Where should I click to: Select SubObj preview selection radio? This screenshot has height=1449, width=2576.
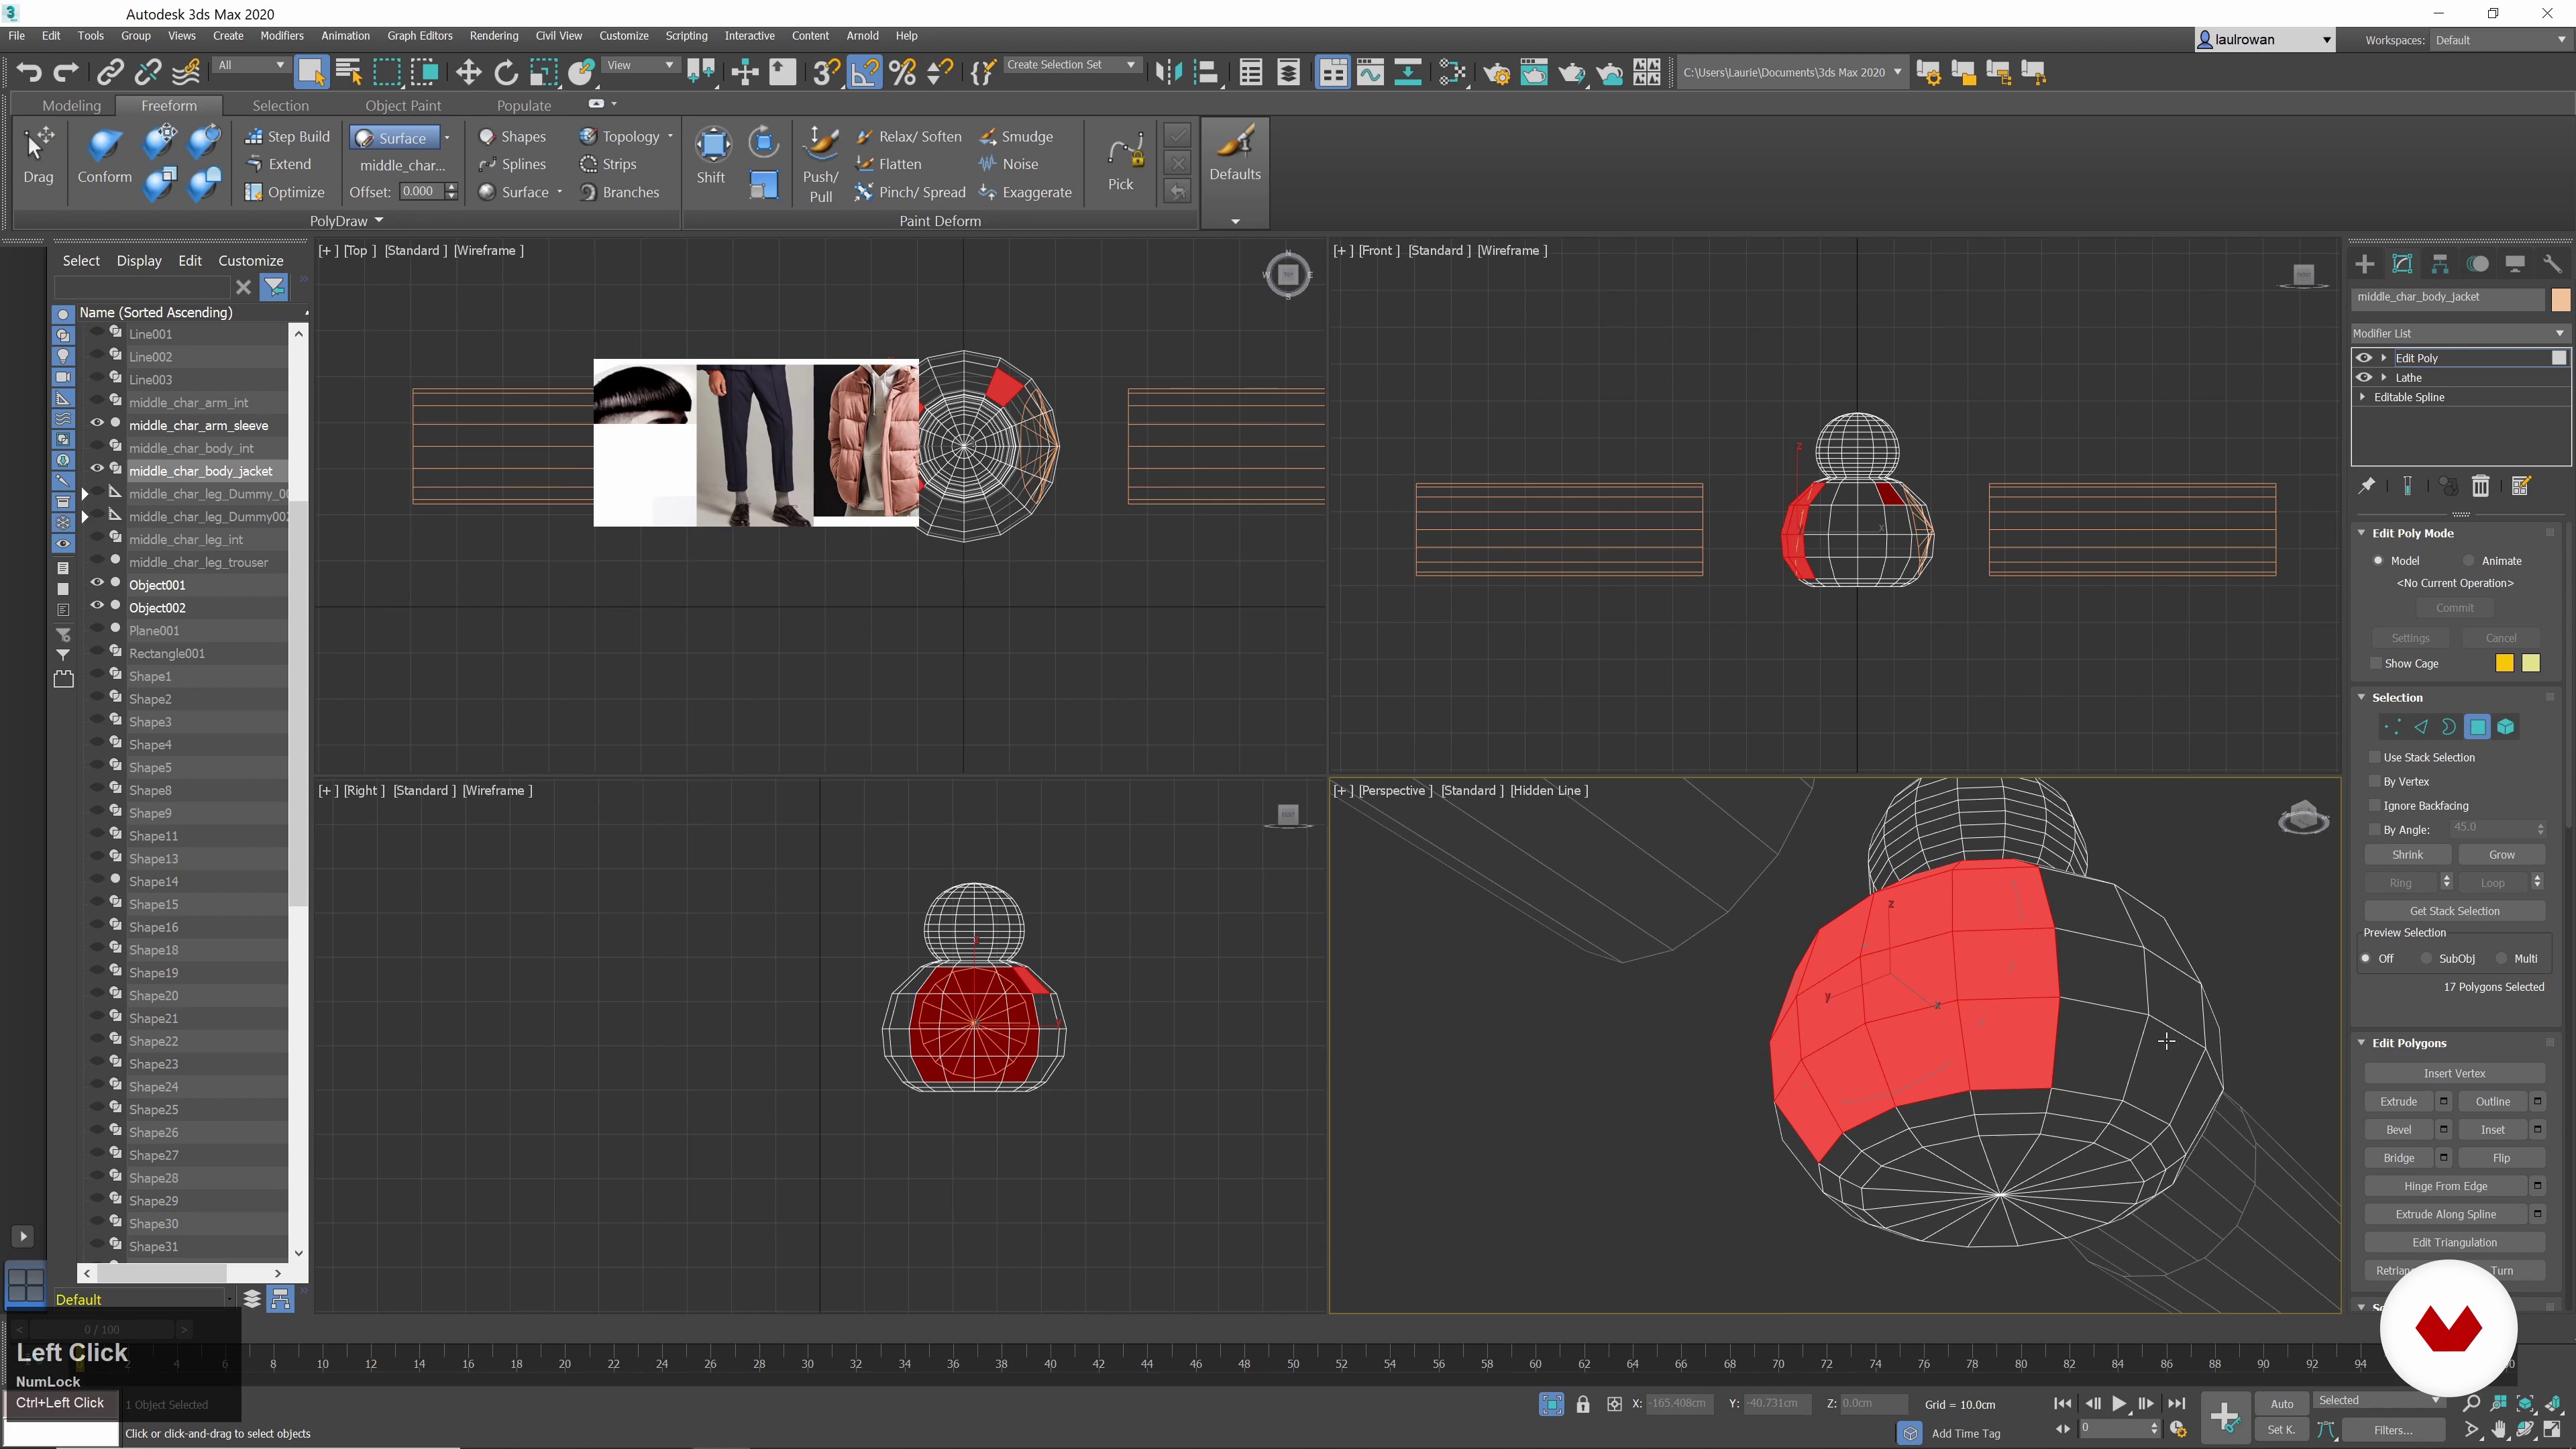point(2426,958)
